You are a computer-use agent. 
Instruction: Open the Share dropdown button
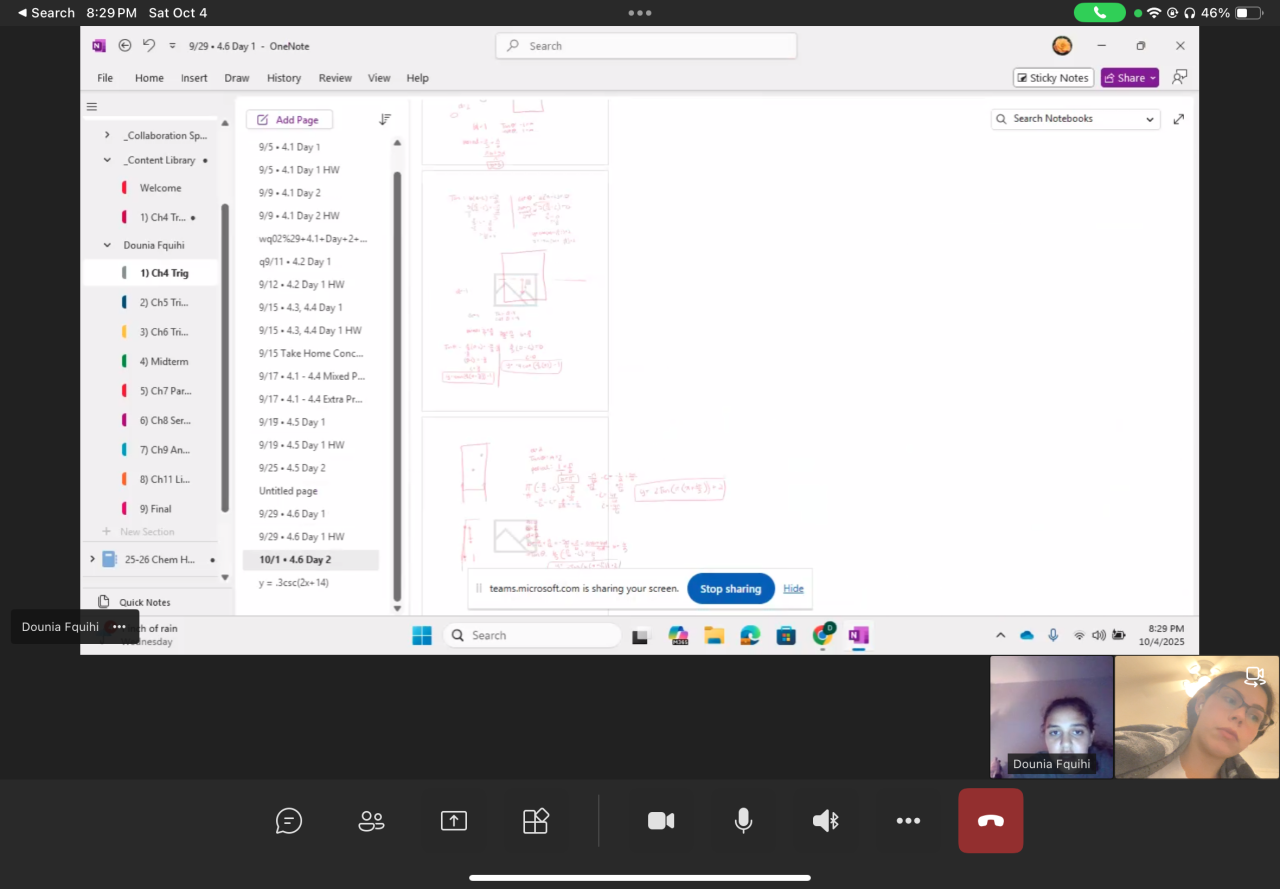pyautogui.click(x=1129, y=78)
